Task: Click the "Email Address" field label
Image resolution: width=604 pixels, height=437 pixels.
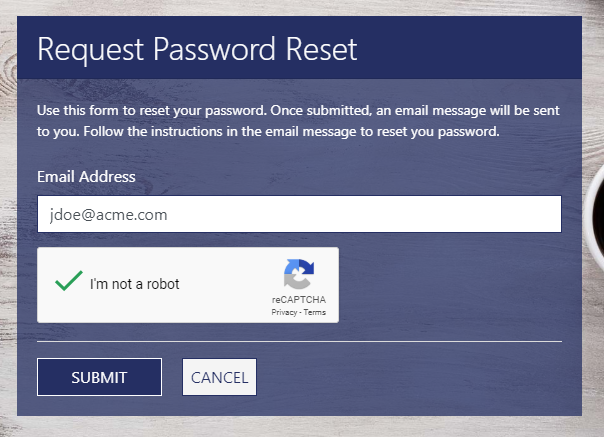Action: tap(86, 177)
